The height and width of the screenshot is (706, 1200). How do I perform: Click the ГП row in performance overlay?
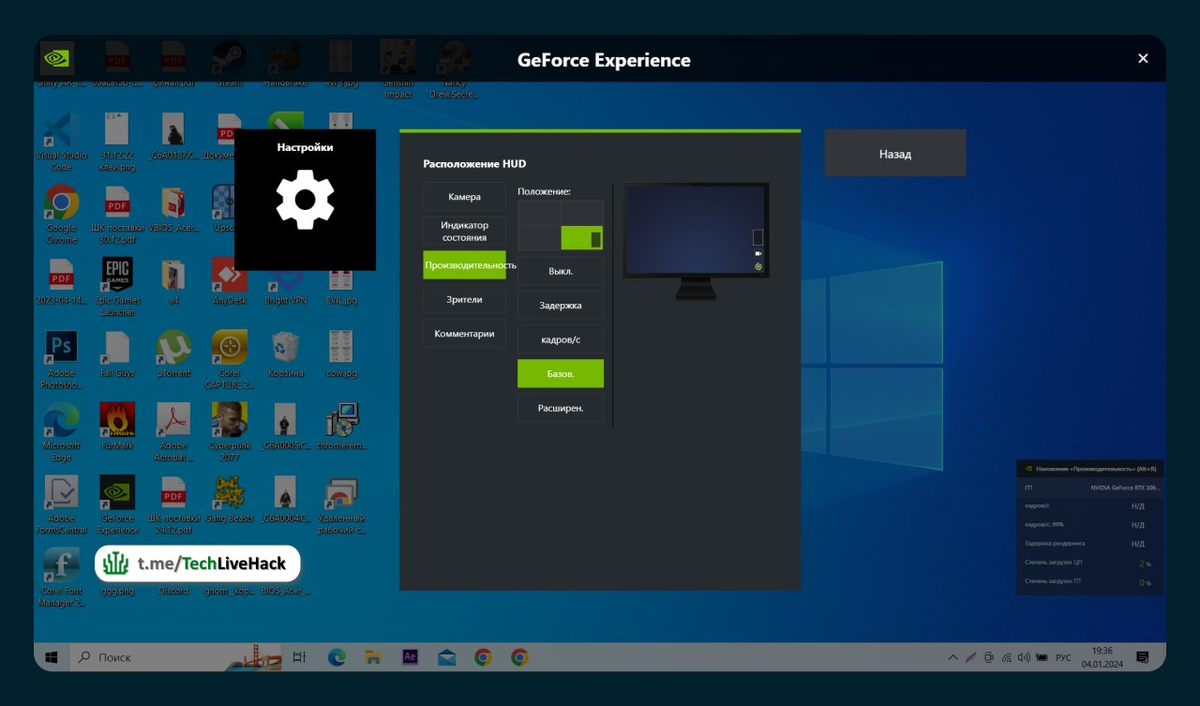tap(1089, 488)
